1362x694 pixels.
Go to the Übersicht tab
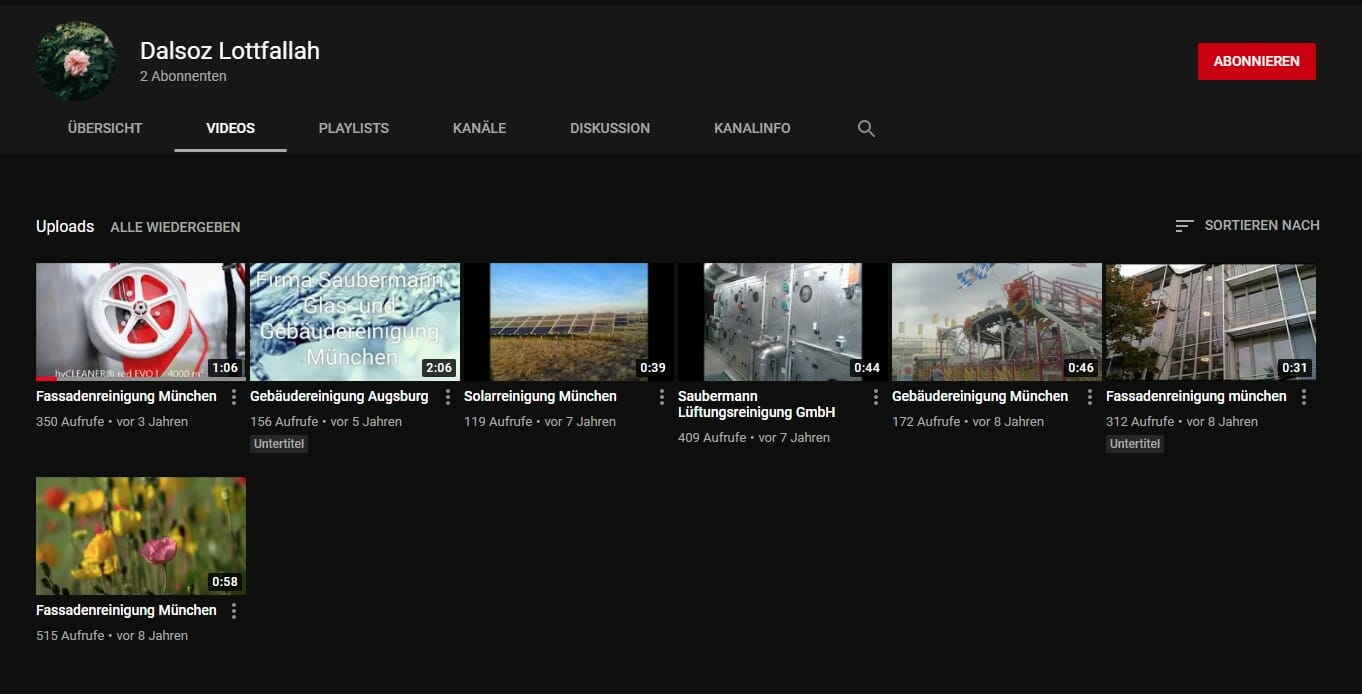[105, 129]
